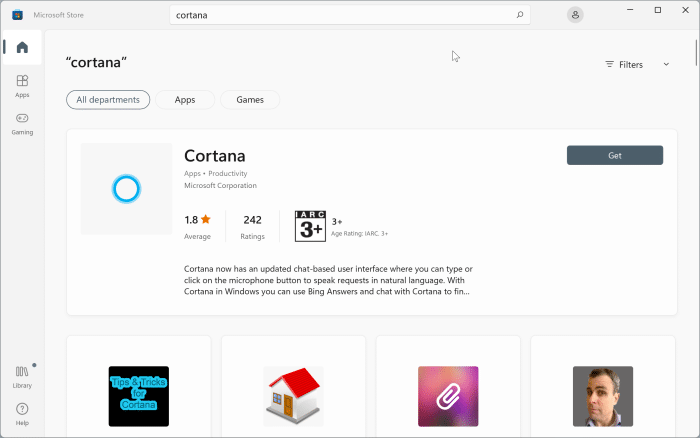Click the Filters label
Viewport: 700px width, 438px height.
pos(631,65)
